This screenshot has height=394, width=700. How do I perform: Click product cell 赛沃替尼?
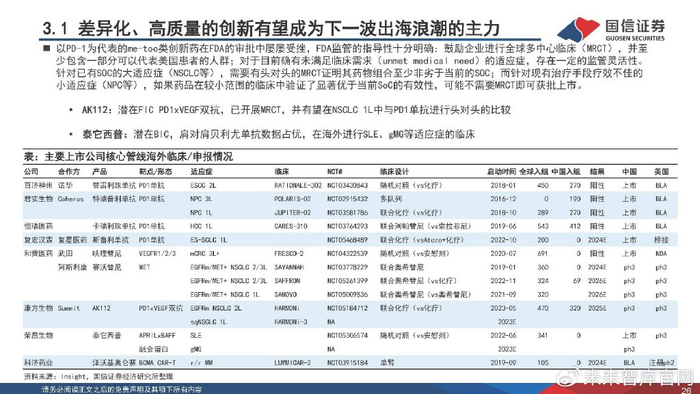107,267
